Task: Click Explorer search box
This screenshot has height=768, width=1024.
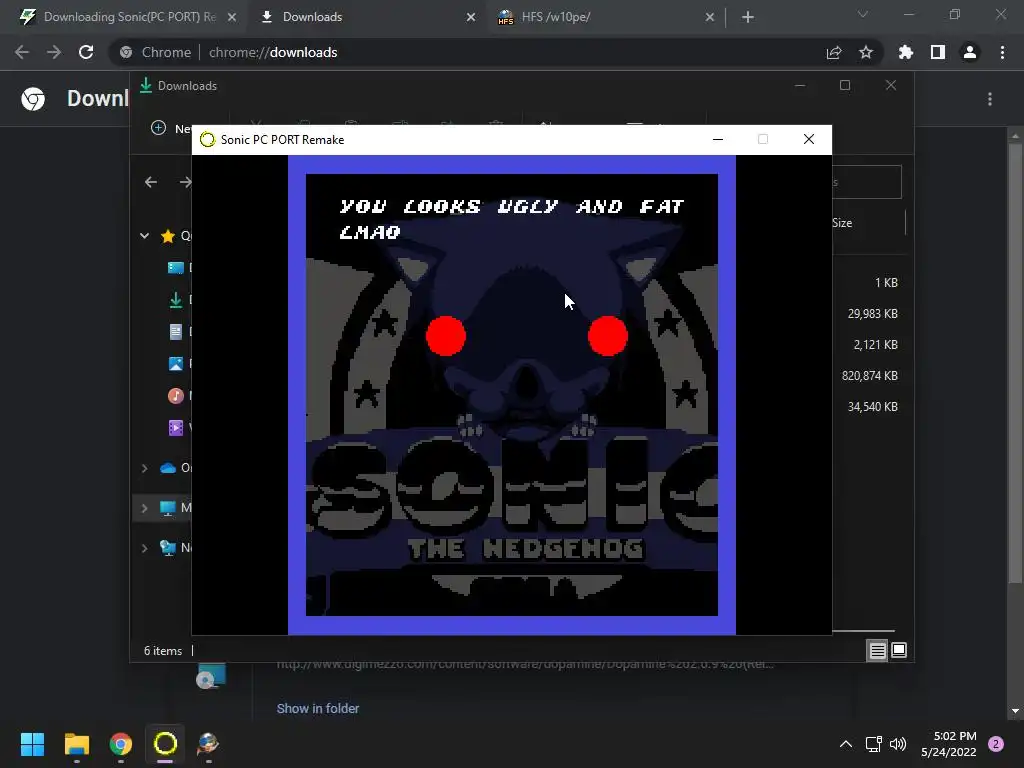Action: (x=867, y=182)
